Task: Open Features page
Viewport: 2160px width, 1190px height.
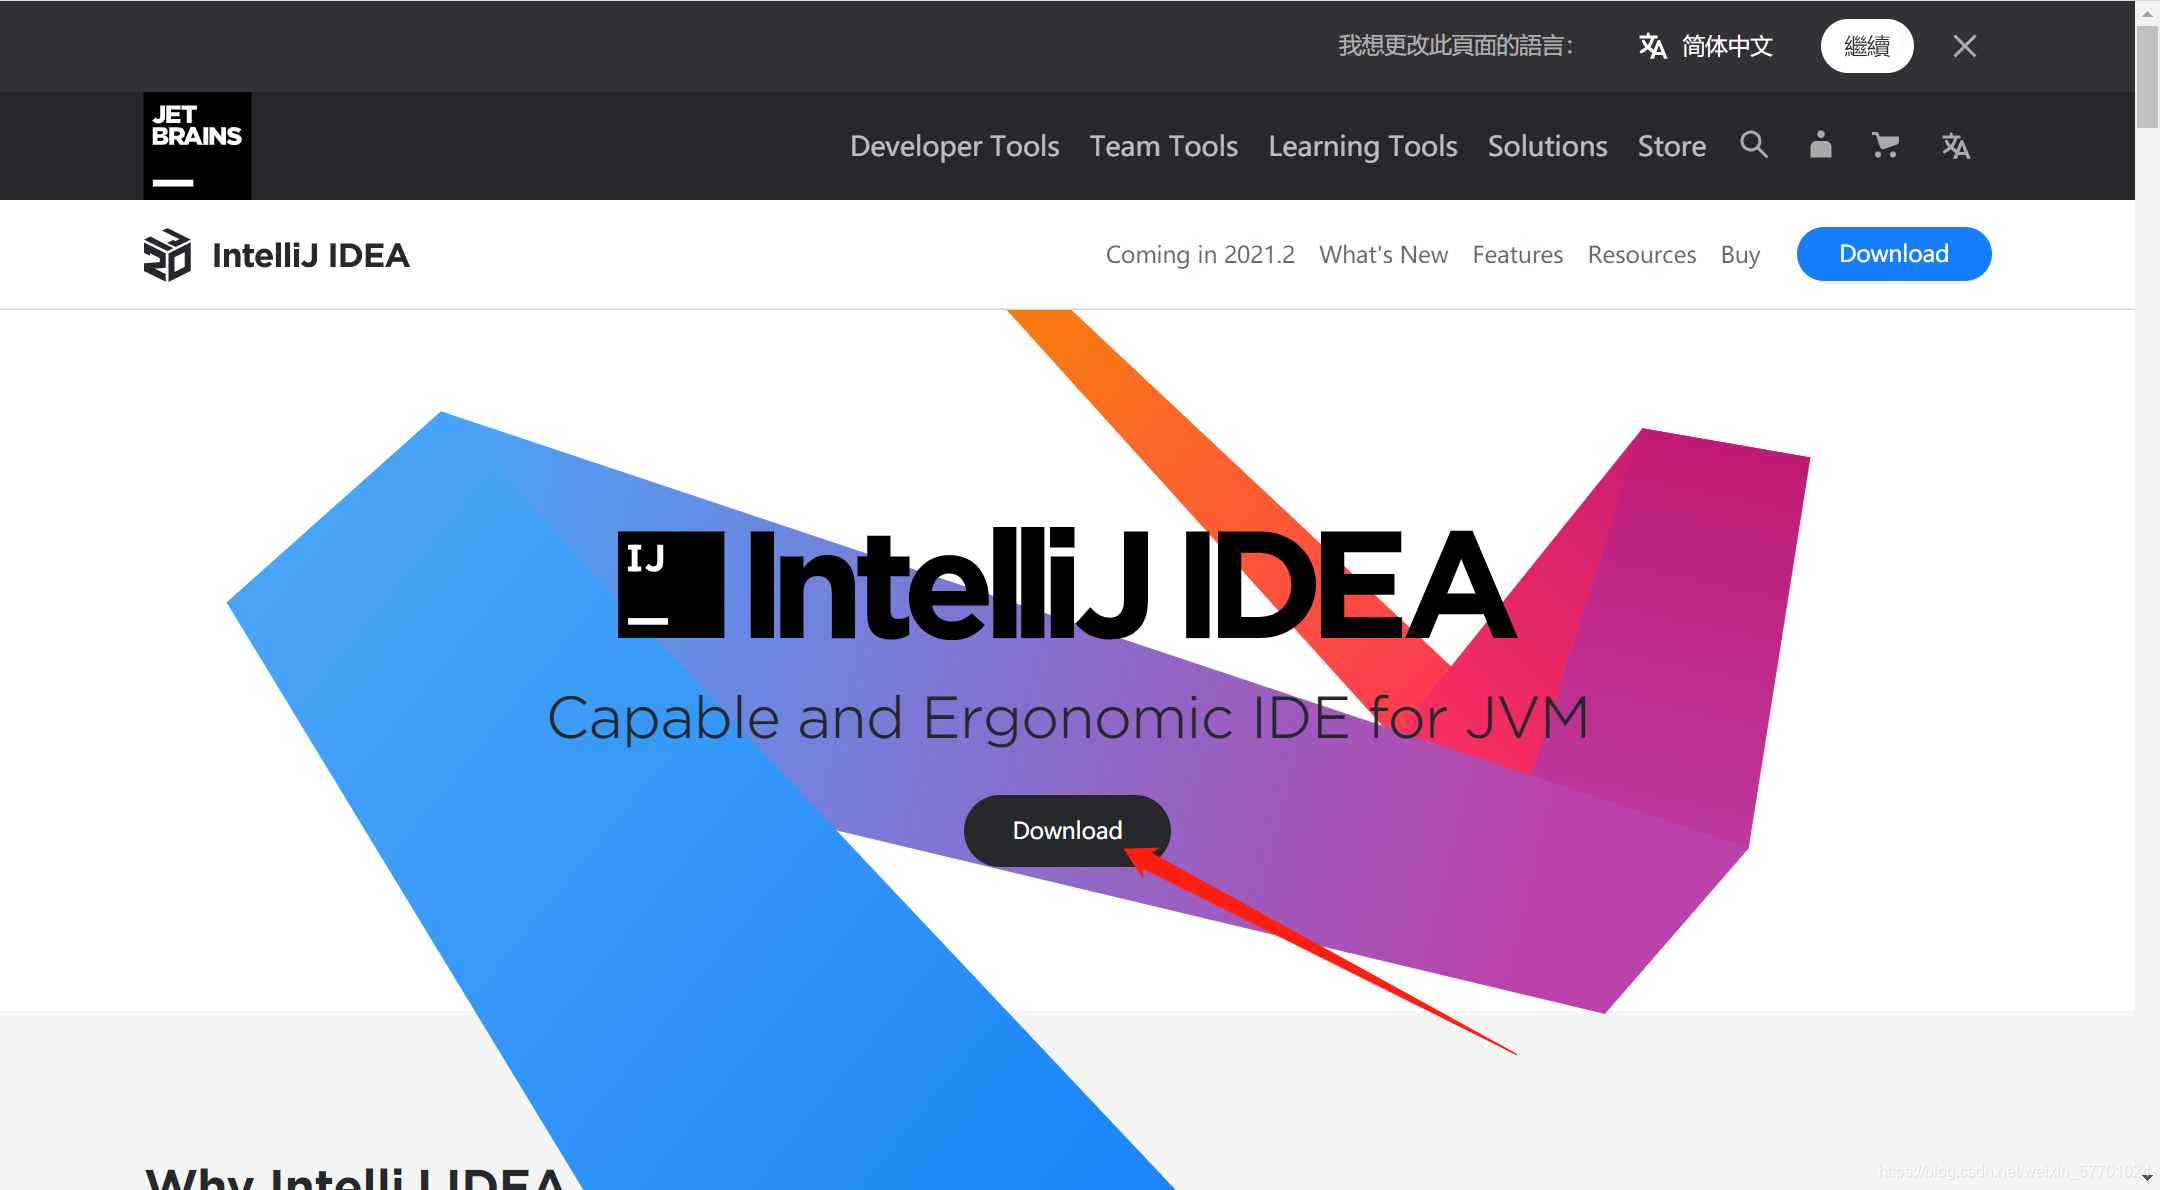Action: [x=1517, y=255]
